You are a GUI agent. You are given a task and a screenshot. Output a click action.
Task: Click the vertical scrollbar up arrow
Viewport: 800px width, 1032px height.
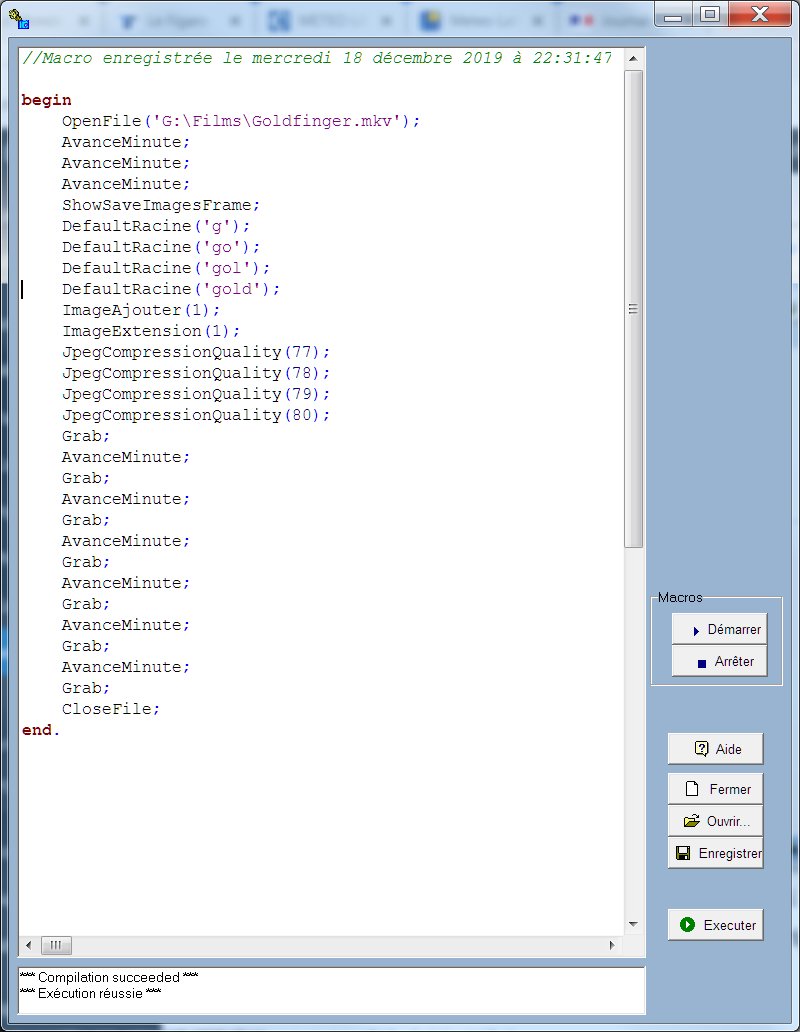[x=633, y=57]
